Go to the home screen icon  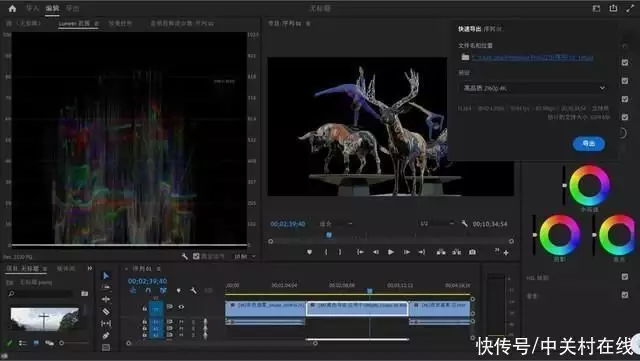(x=12, y=8)
